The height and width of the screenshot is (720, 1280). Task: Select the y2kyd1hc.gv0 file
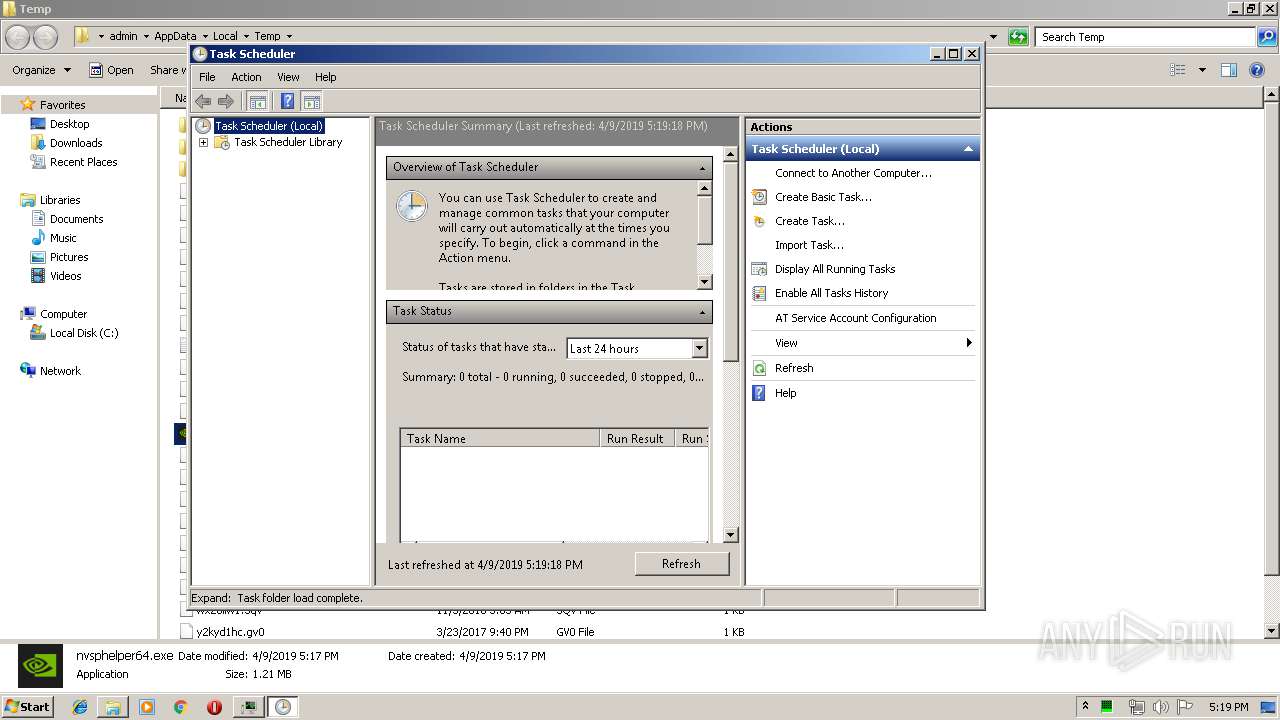[230, 632]
